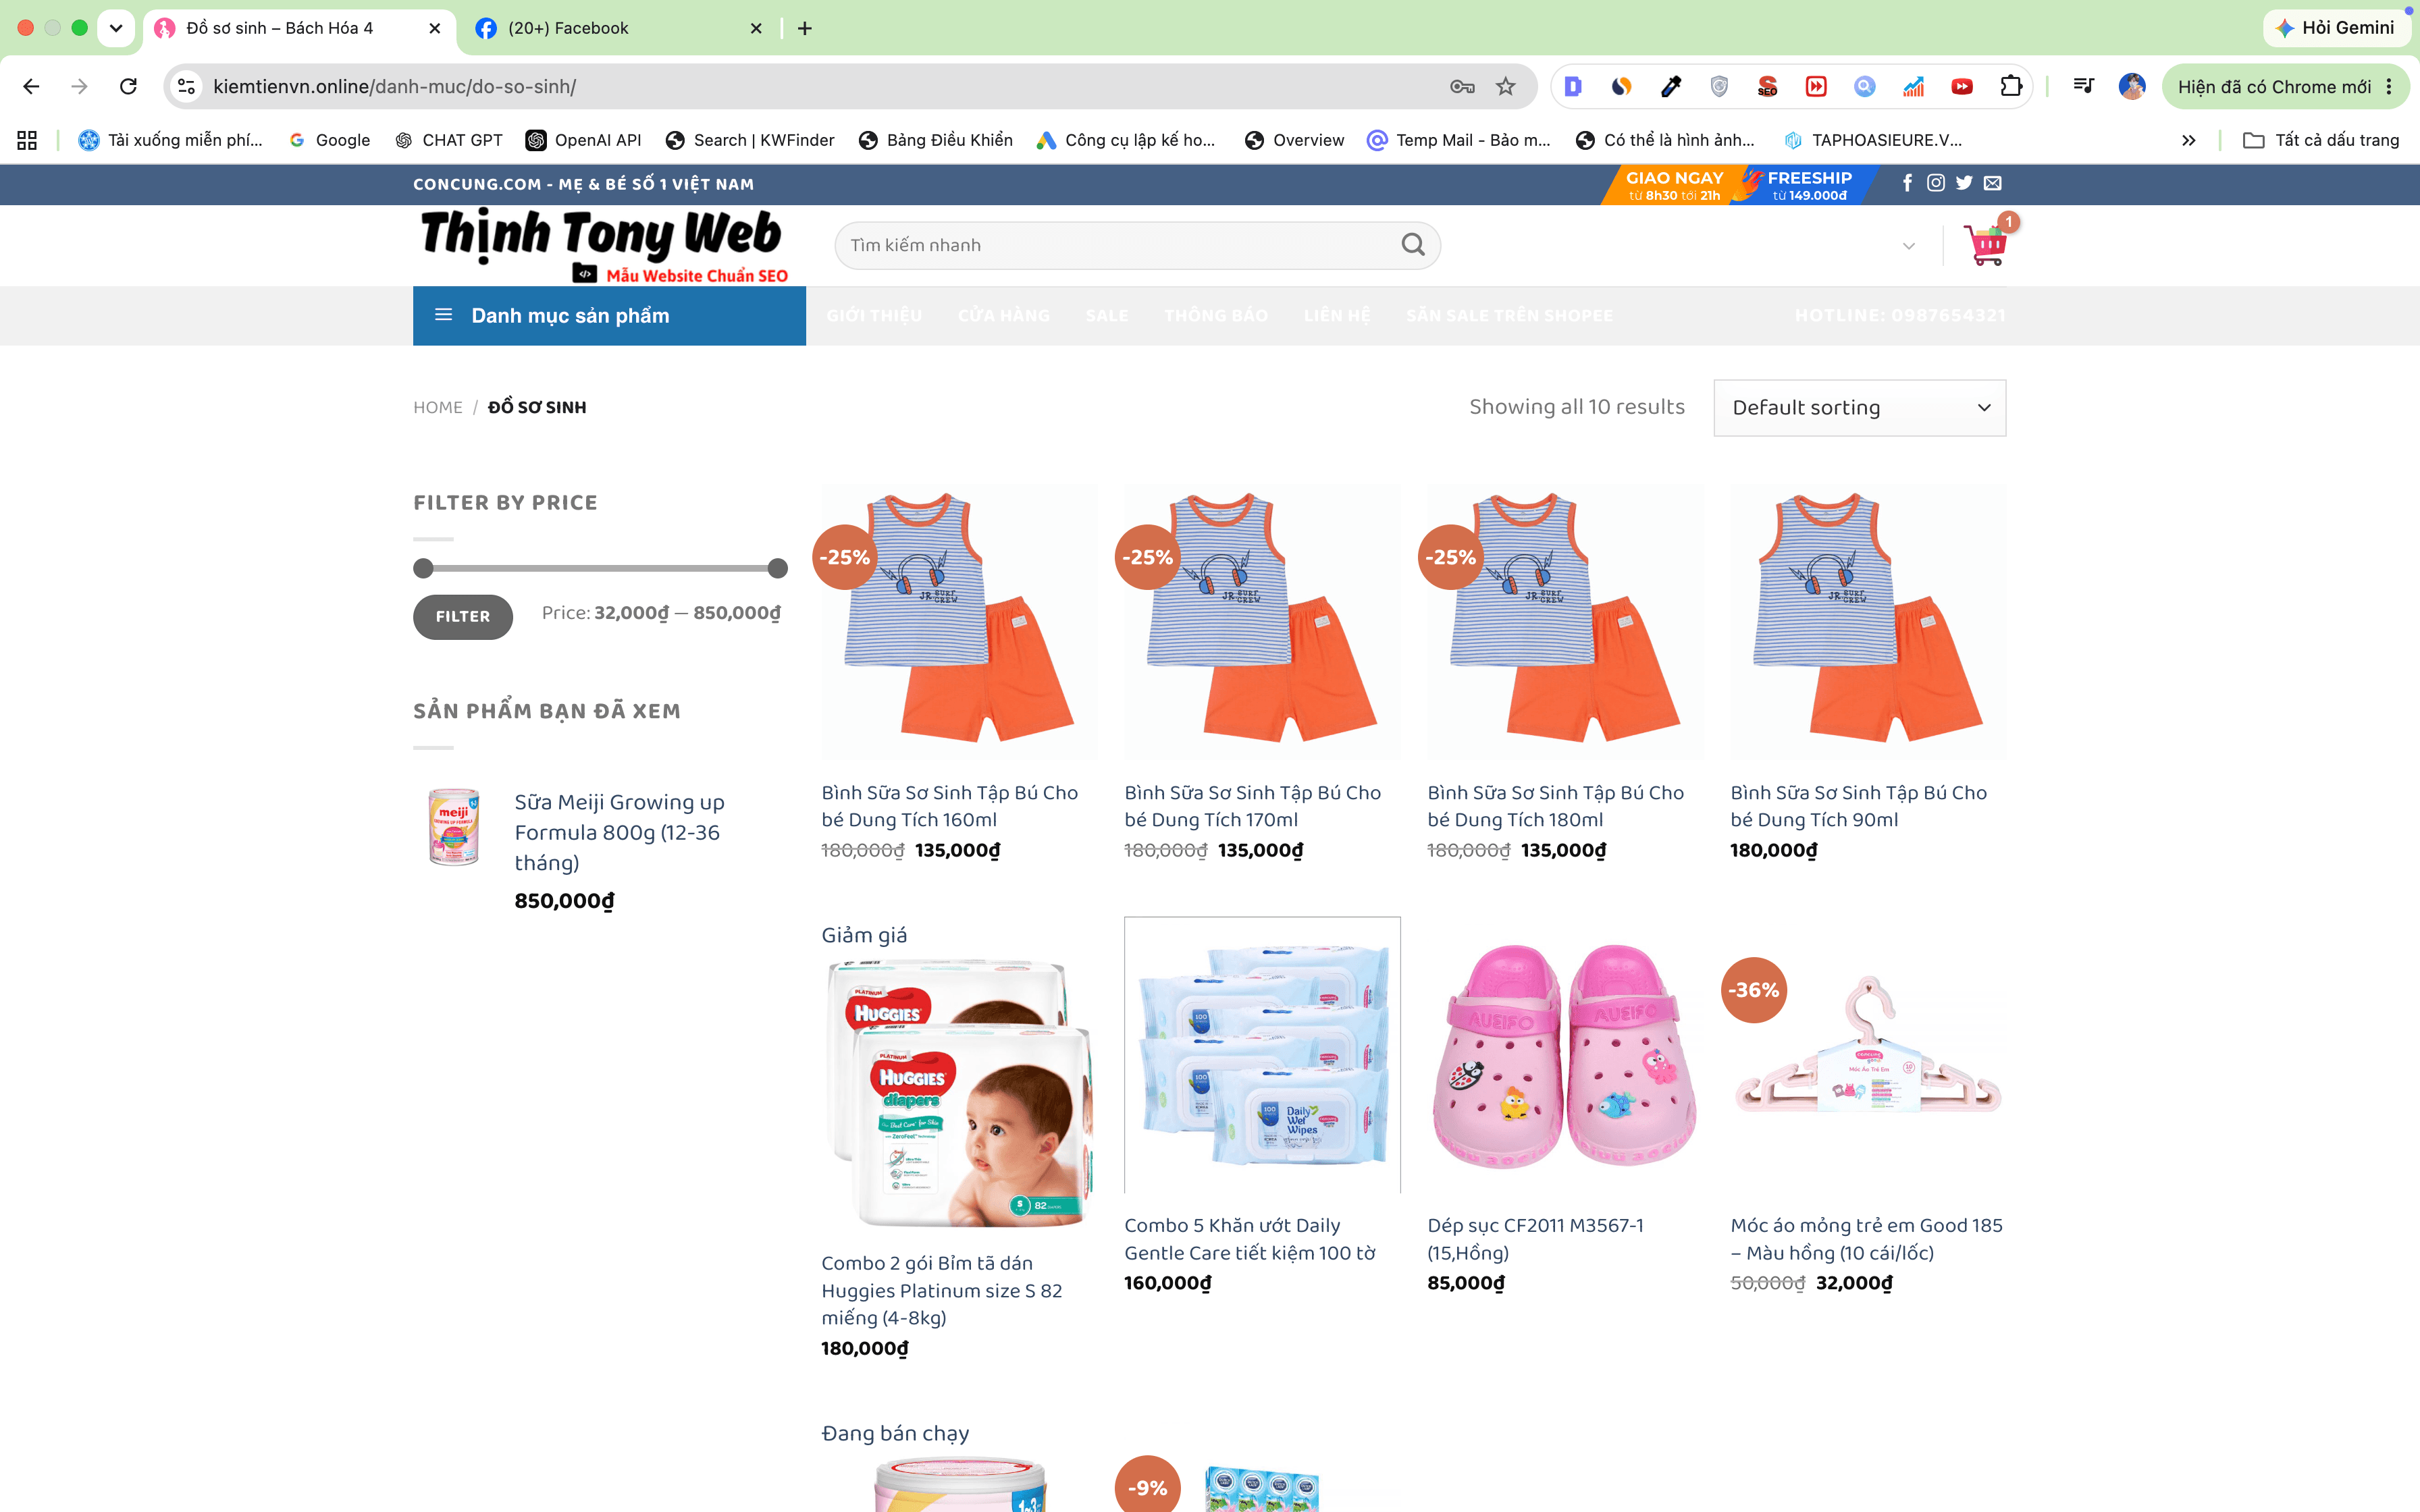Close the Facebook tab
This screenshot has width=2420, height=1512.
pyautogui.click(x=756, y=28)
